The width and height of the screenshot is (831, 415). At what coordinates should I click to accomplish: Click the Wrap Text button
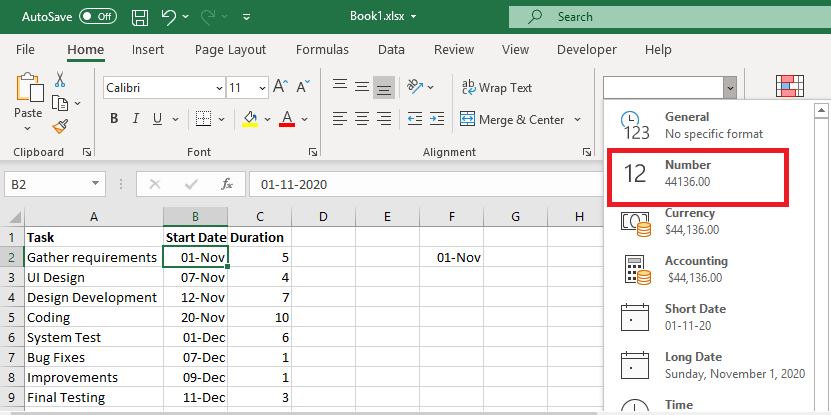(x=496, y=88)
